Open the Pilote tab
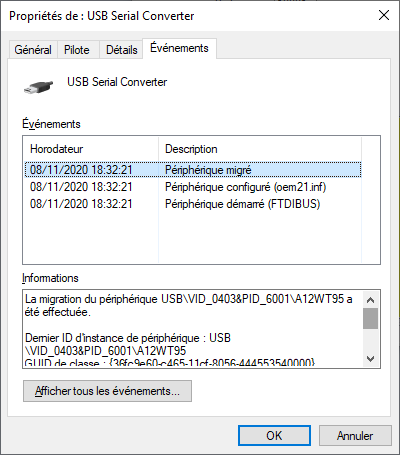The image size is (402, 456). [x=77, y=50]
